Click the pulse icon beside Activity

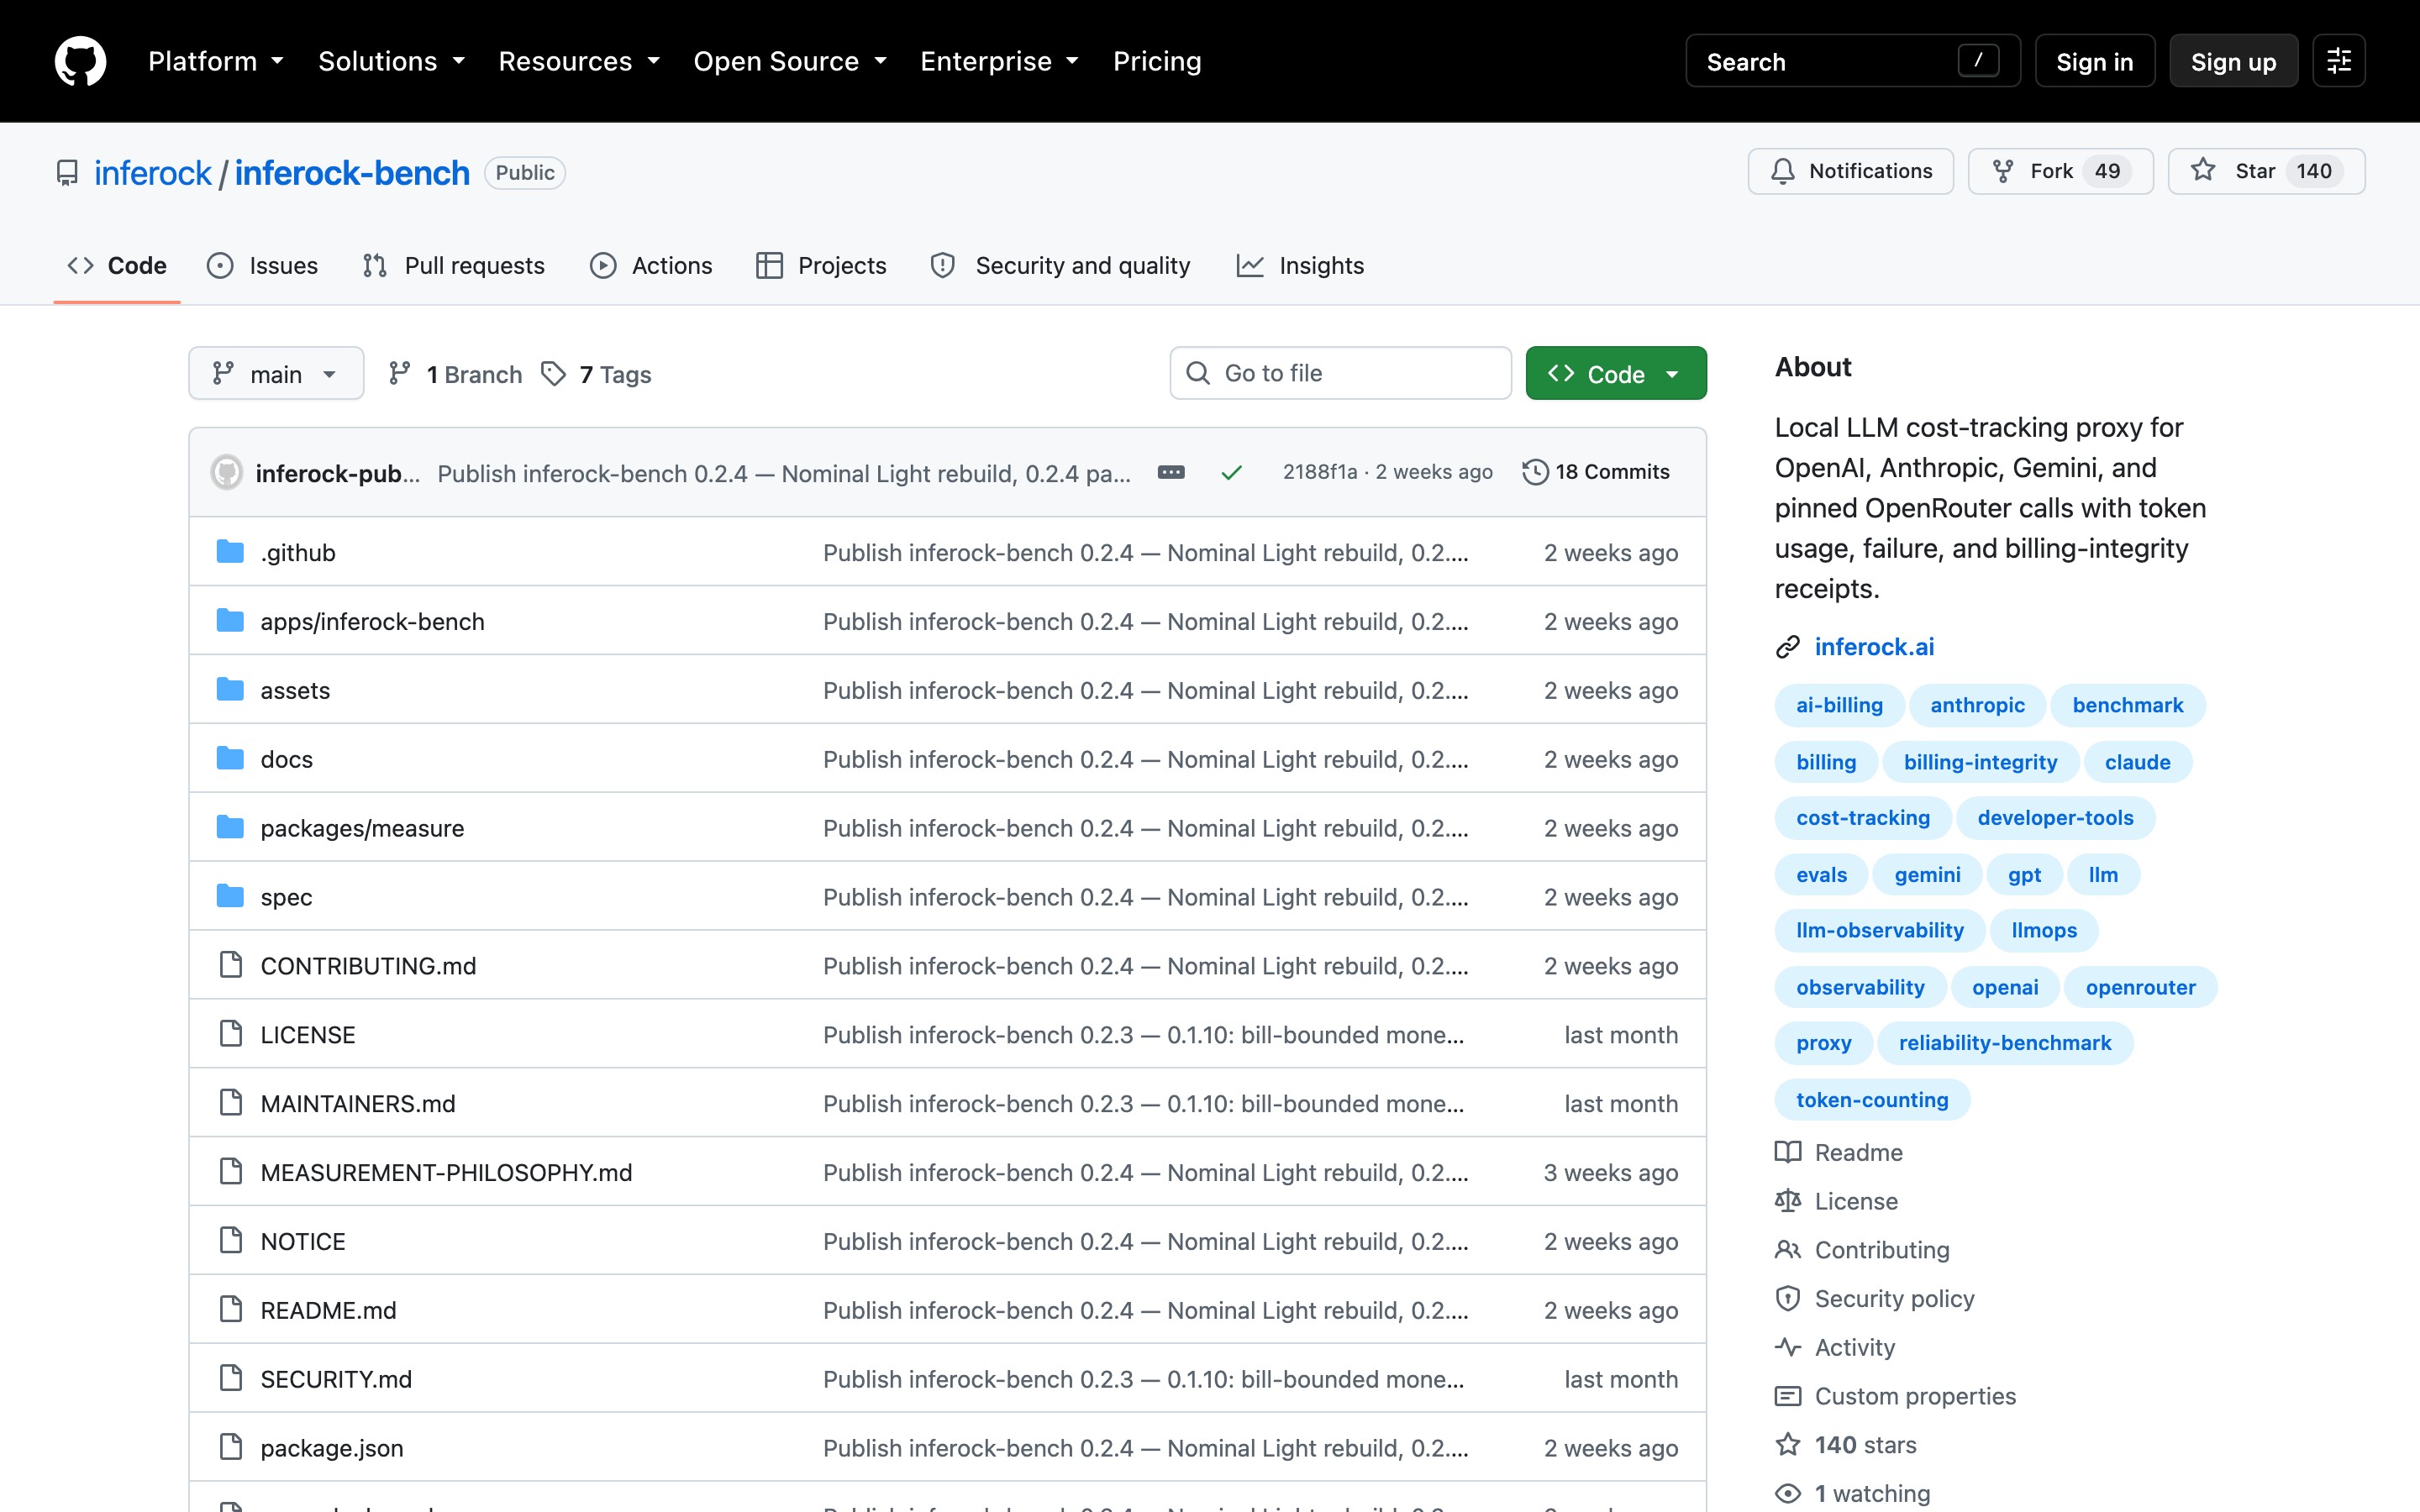(x=1788, y=1347)
